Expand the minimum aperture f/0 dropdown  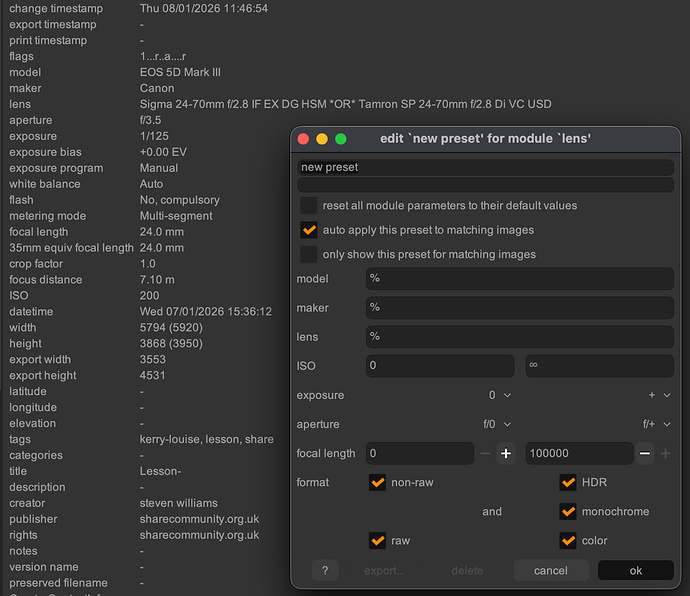point(498,424)
